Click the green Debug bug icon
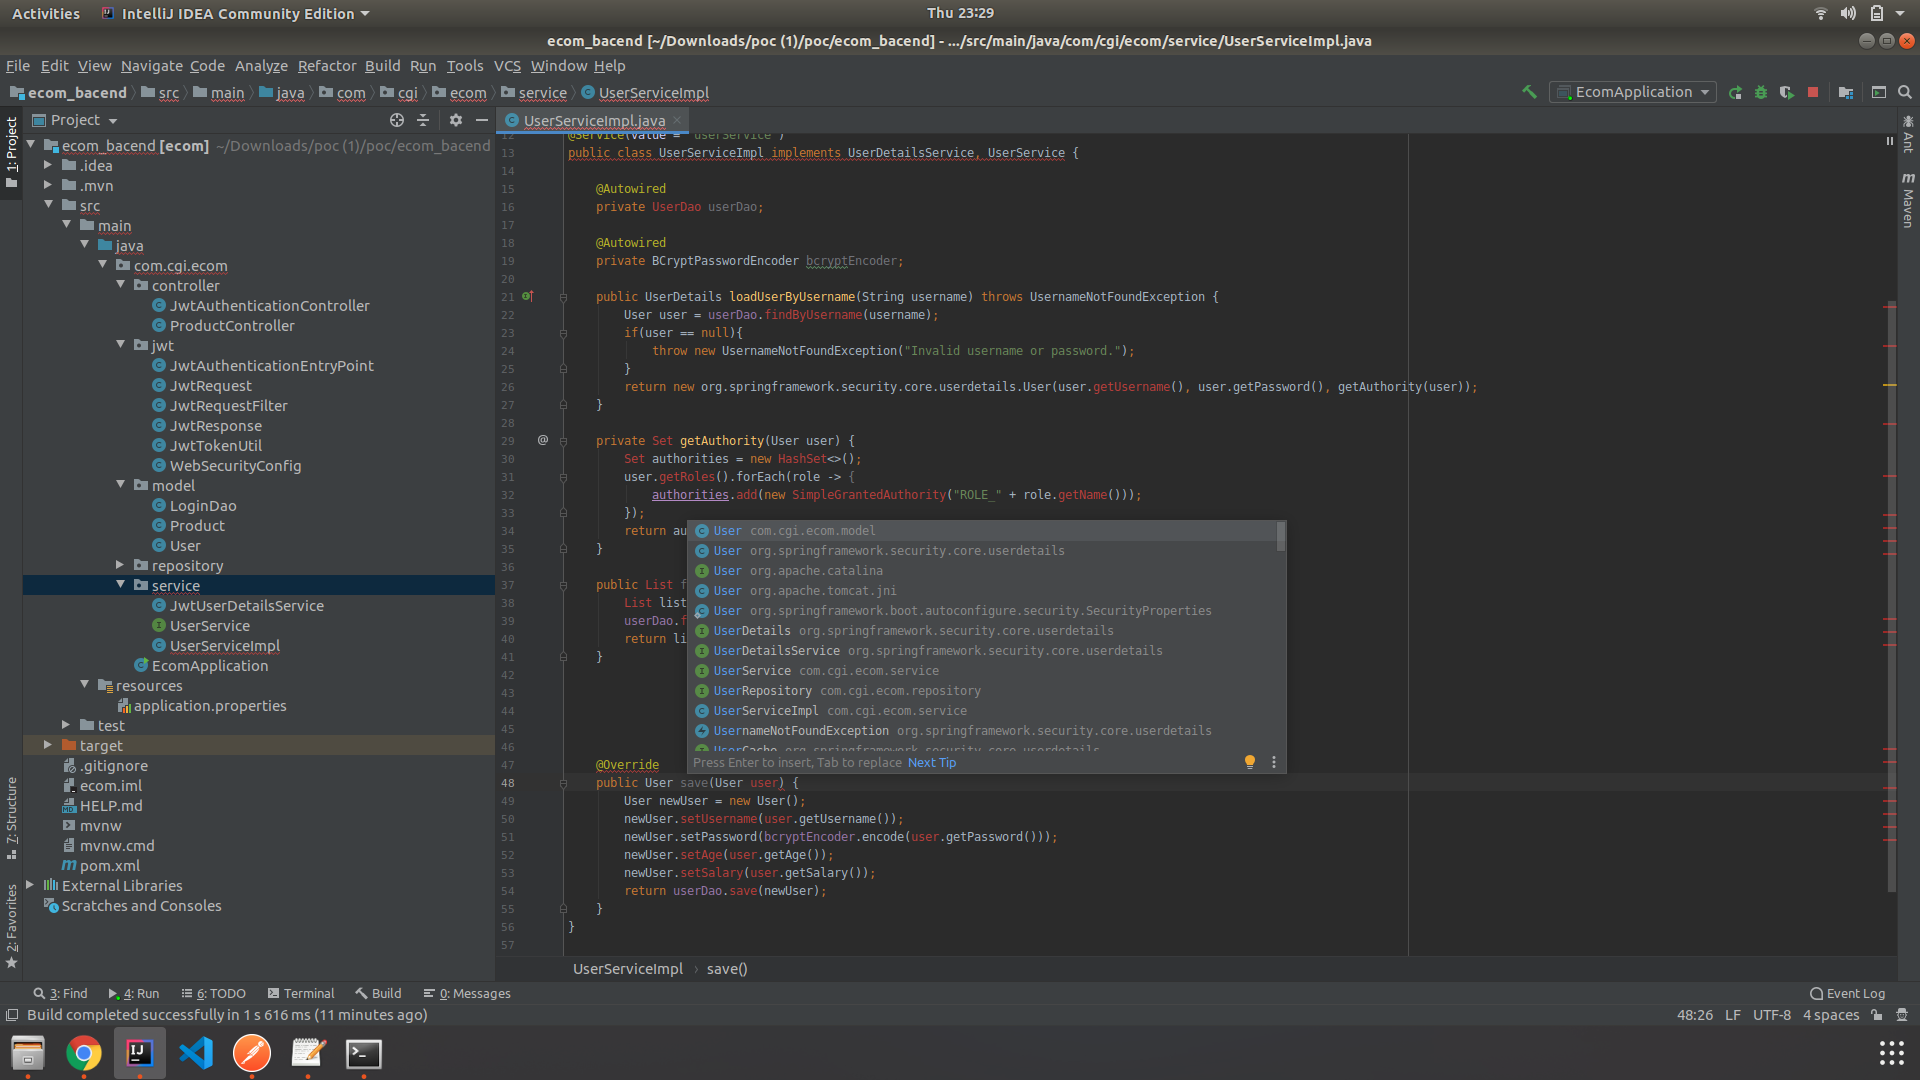The image size is (1920, 1080). pyautogui.click(x=1761, y=92)
